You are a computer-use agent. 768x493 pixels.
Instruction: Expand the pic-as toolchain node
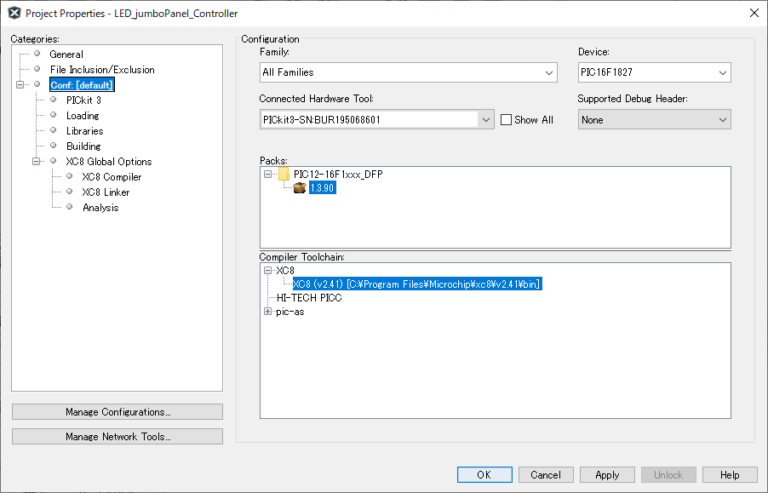(267, 312)
